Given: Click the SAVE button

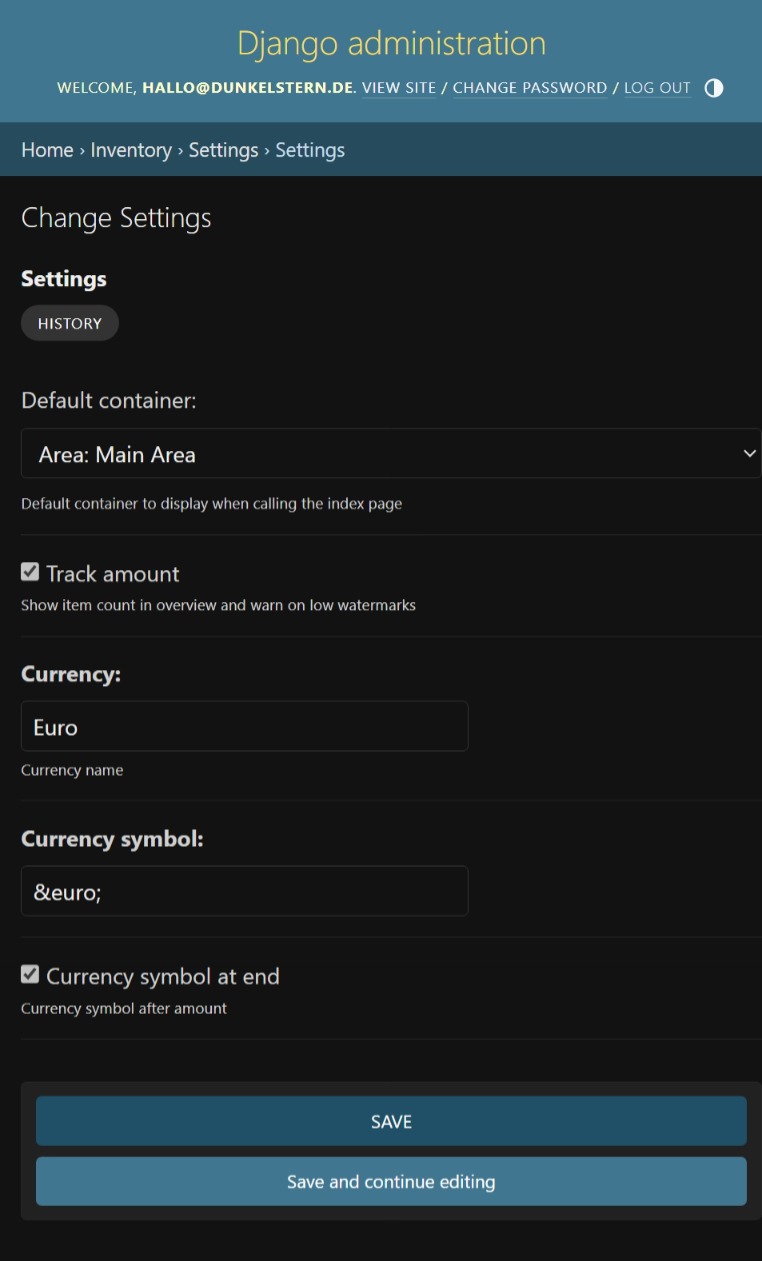Looking at the screenshot, I should 391,1121.
